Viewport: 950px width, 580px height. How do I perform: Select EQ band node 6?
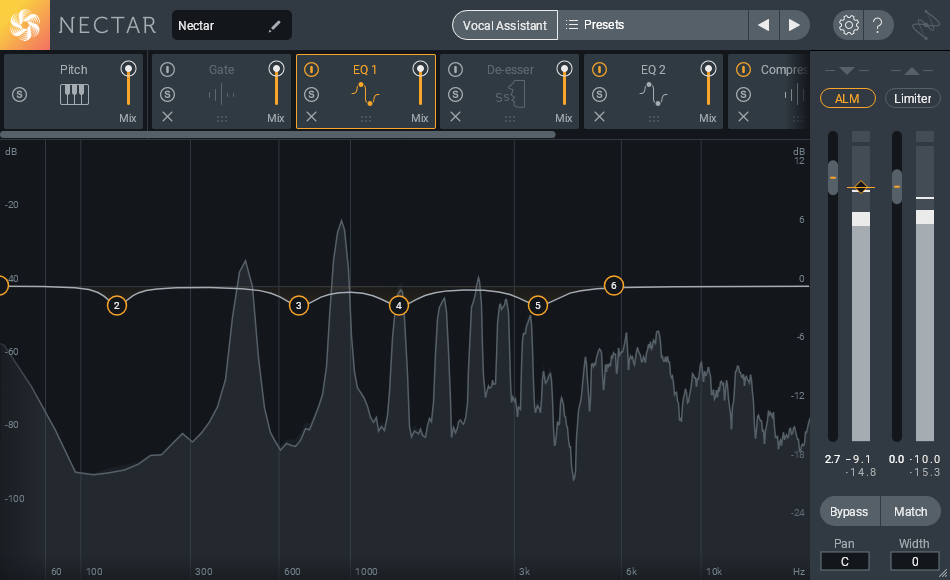(x=614, y=285)
